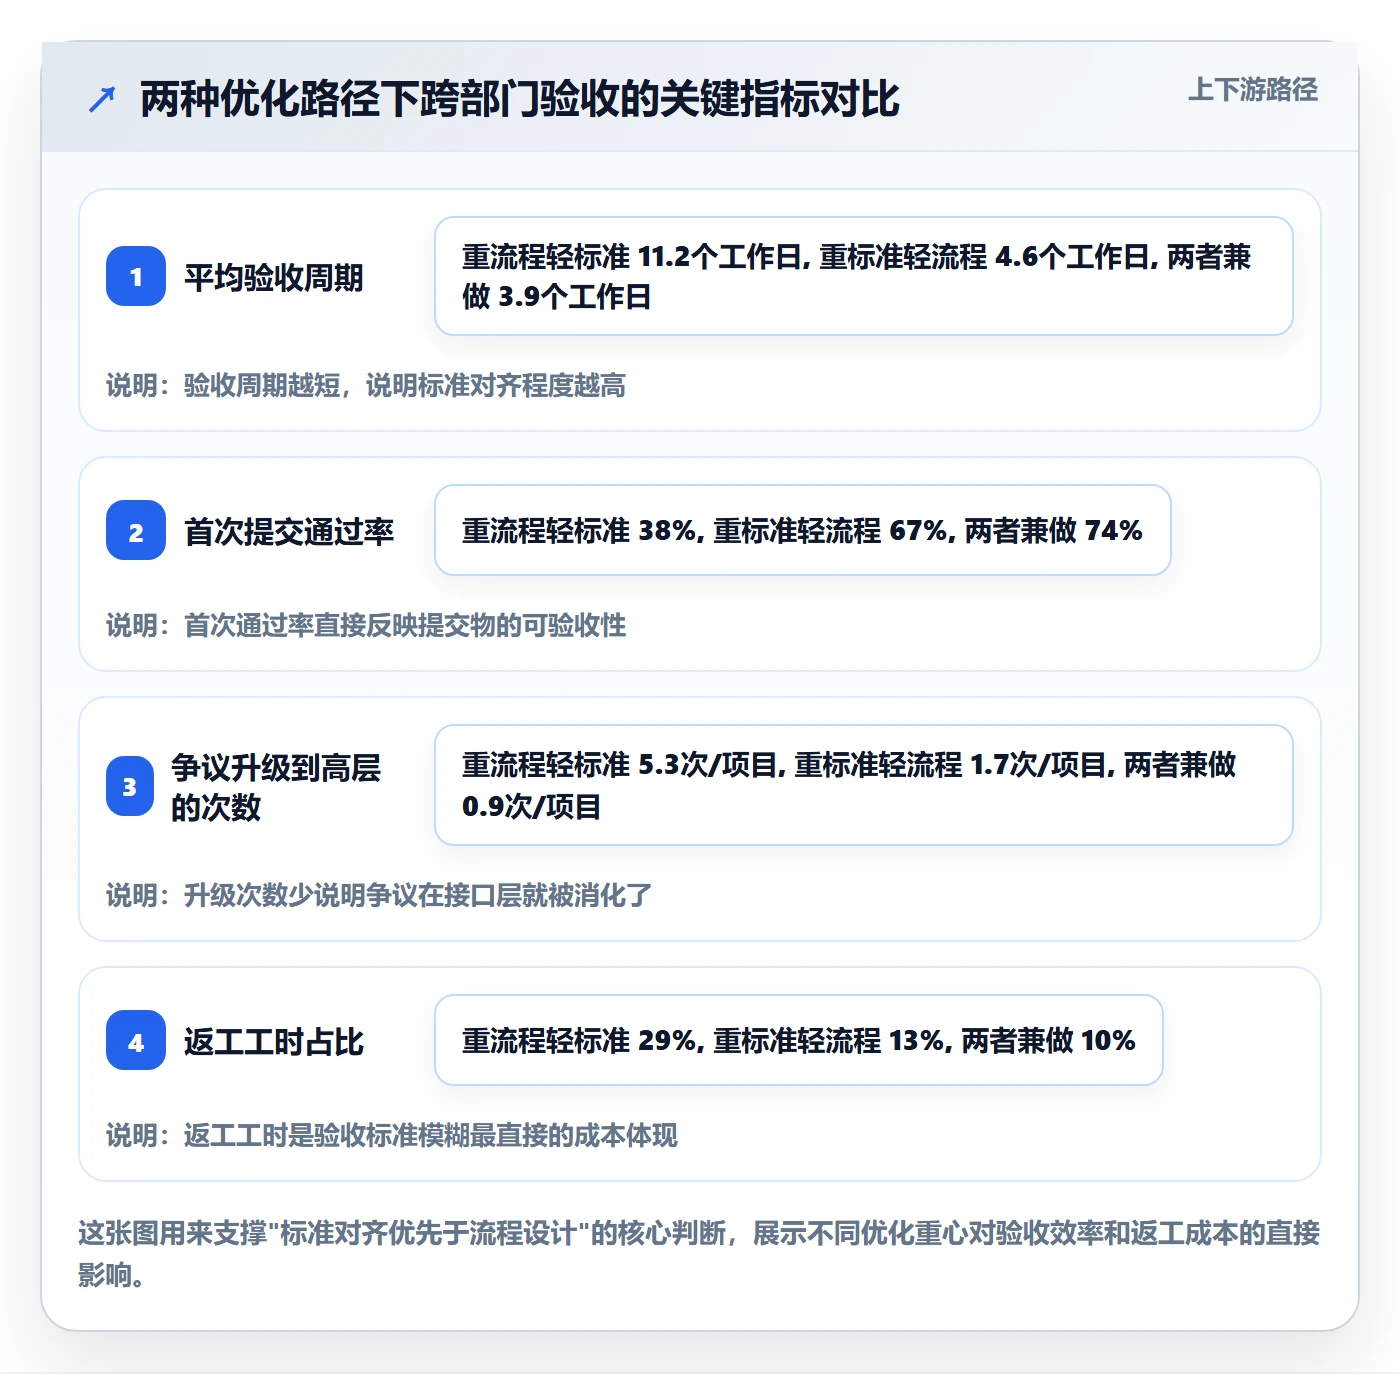1400x1374 pixels.
Task: Click the number 4 badge for 返工工时占比
Action: [x=136, y=1040]
